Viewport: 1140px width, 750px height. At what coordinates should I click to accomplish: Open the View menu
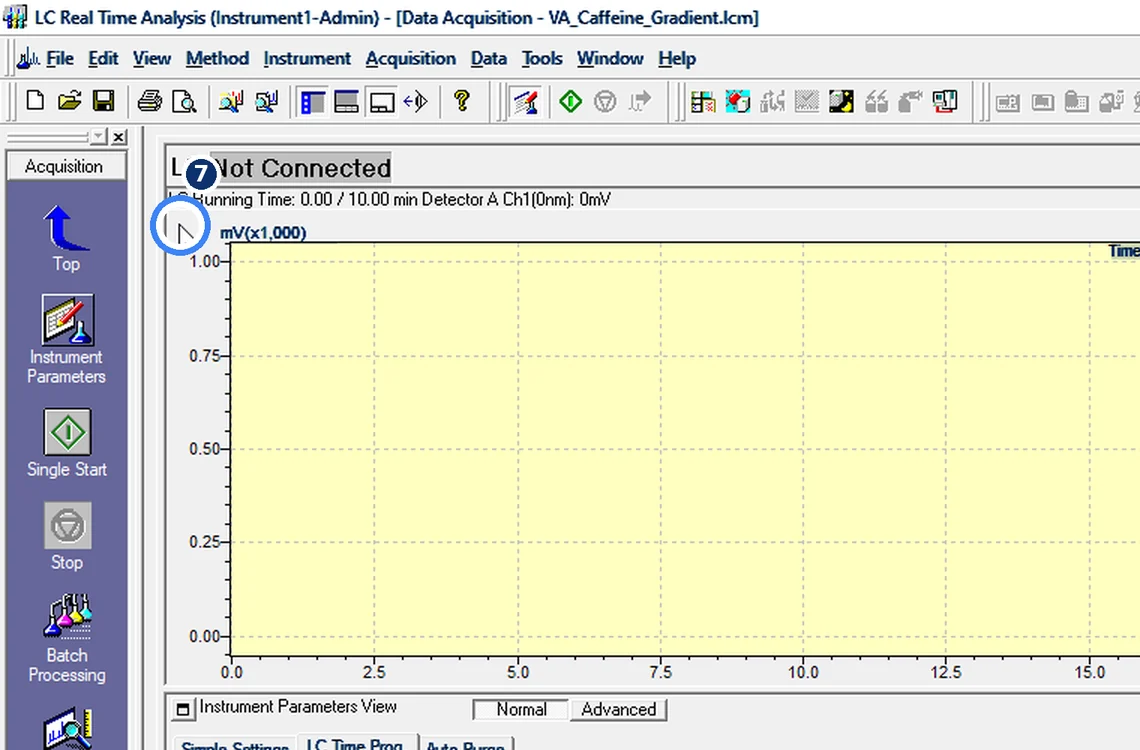152,58
